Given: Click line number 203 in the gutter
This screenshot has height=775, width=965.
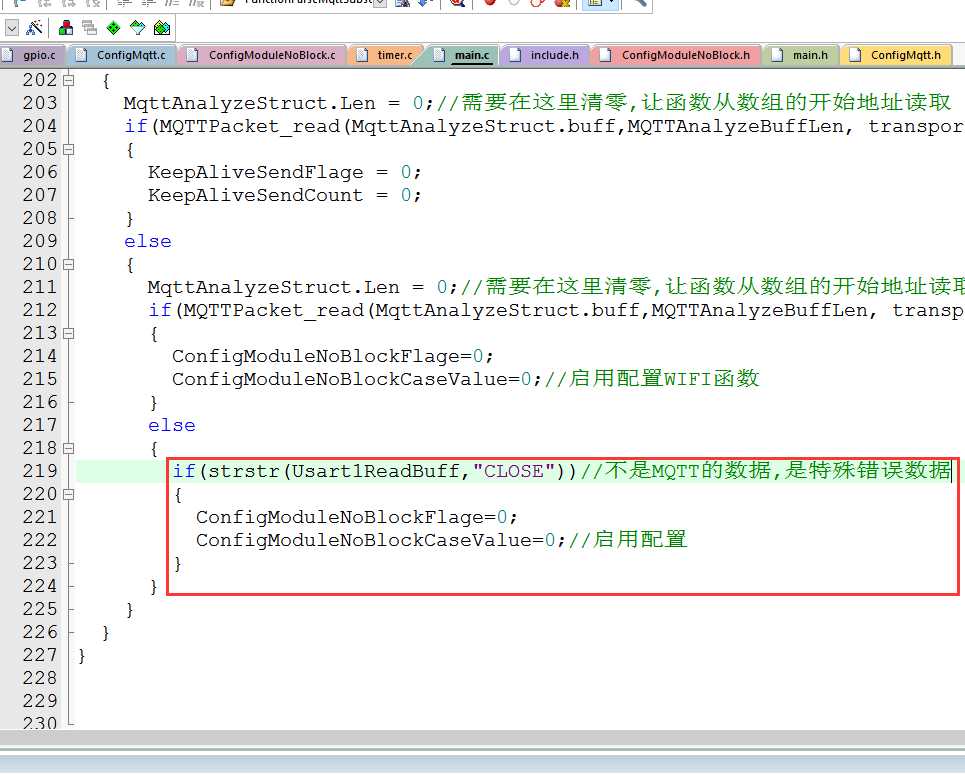Looking at the screenshot, I should [39, 103].
